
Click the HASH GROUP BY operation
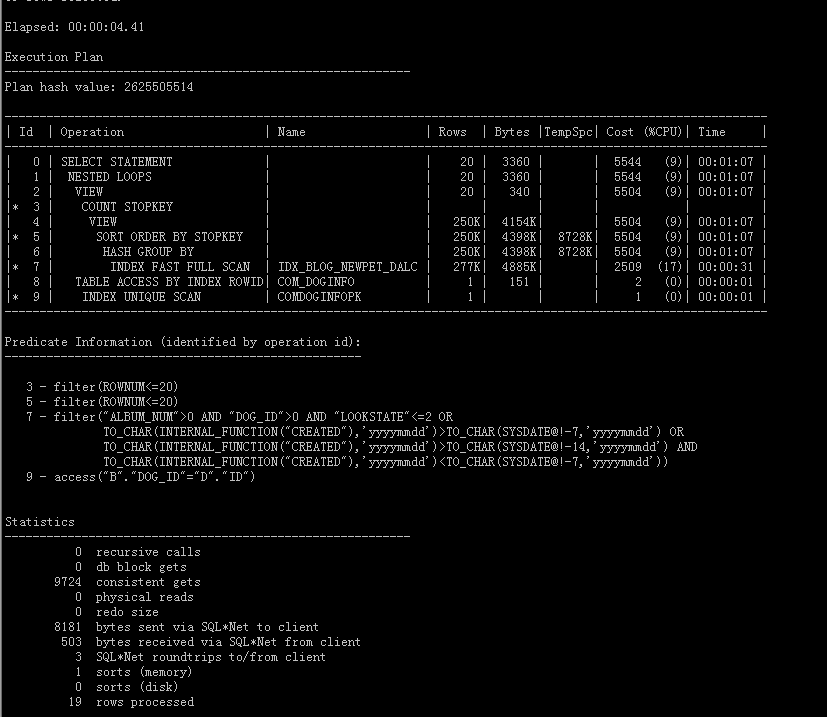click(148, 252)
